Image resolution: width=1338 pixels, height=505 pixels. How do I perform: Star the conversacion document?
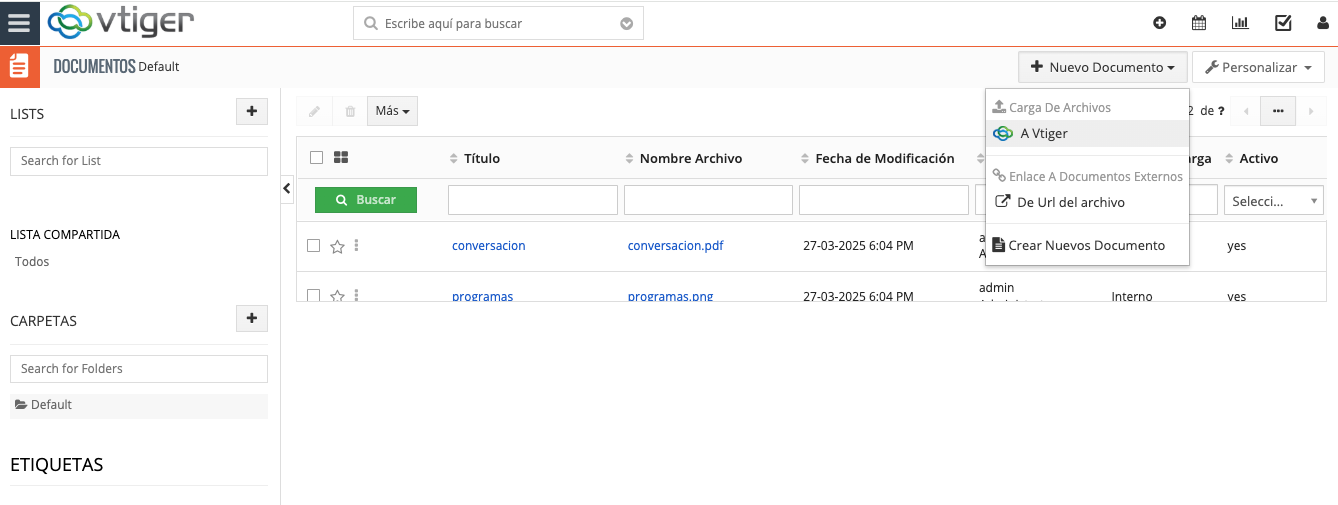[x=337, y=246]
